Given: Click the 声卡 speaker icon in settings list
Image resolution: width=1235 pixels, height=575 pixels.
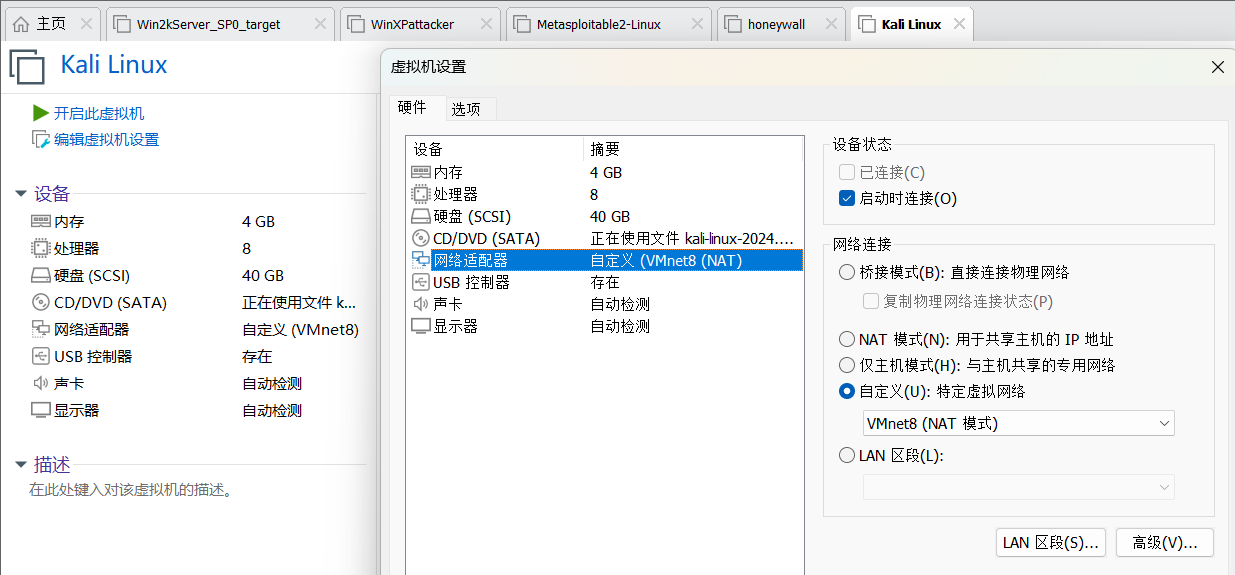Looking at the screenshot, I should click(x=420, y=304).
